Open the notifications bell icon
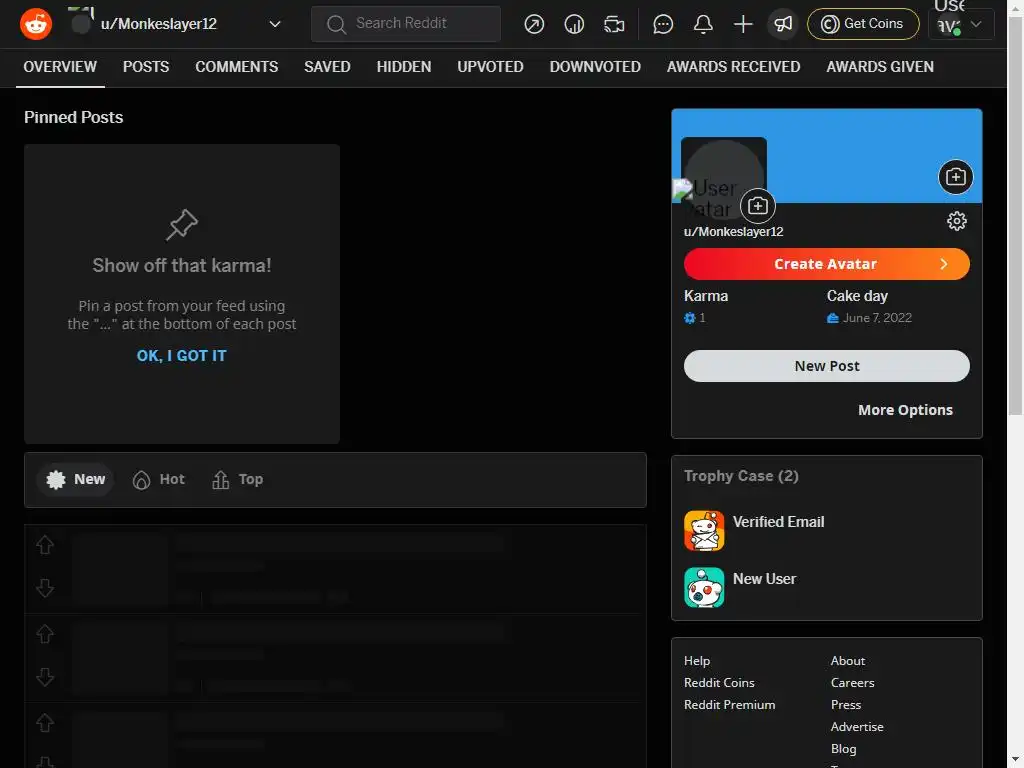Image resolution: width=1024 pixels, height=768 pixels. [x=703, y=24]
